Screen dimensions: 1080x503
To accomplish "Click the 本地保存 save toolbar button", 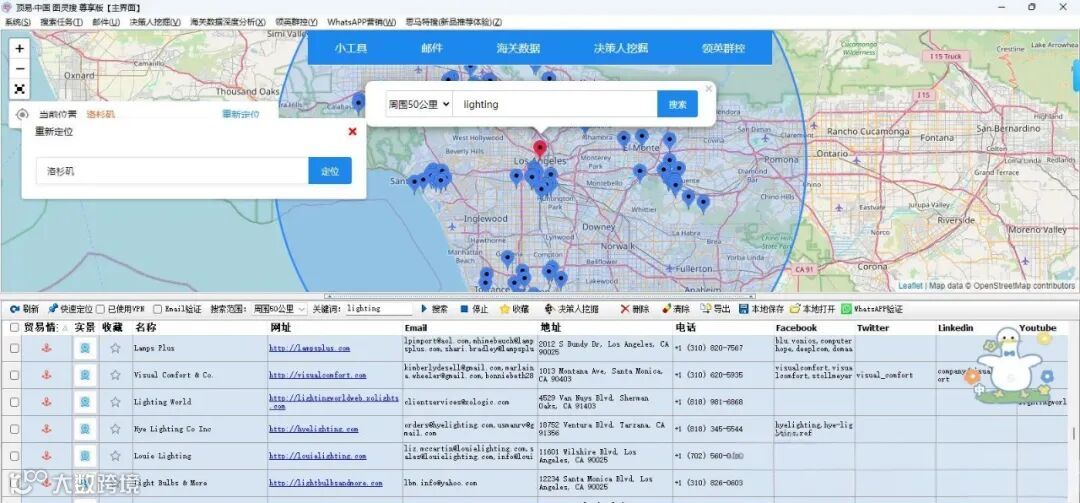I will pos(761,309).
